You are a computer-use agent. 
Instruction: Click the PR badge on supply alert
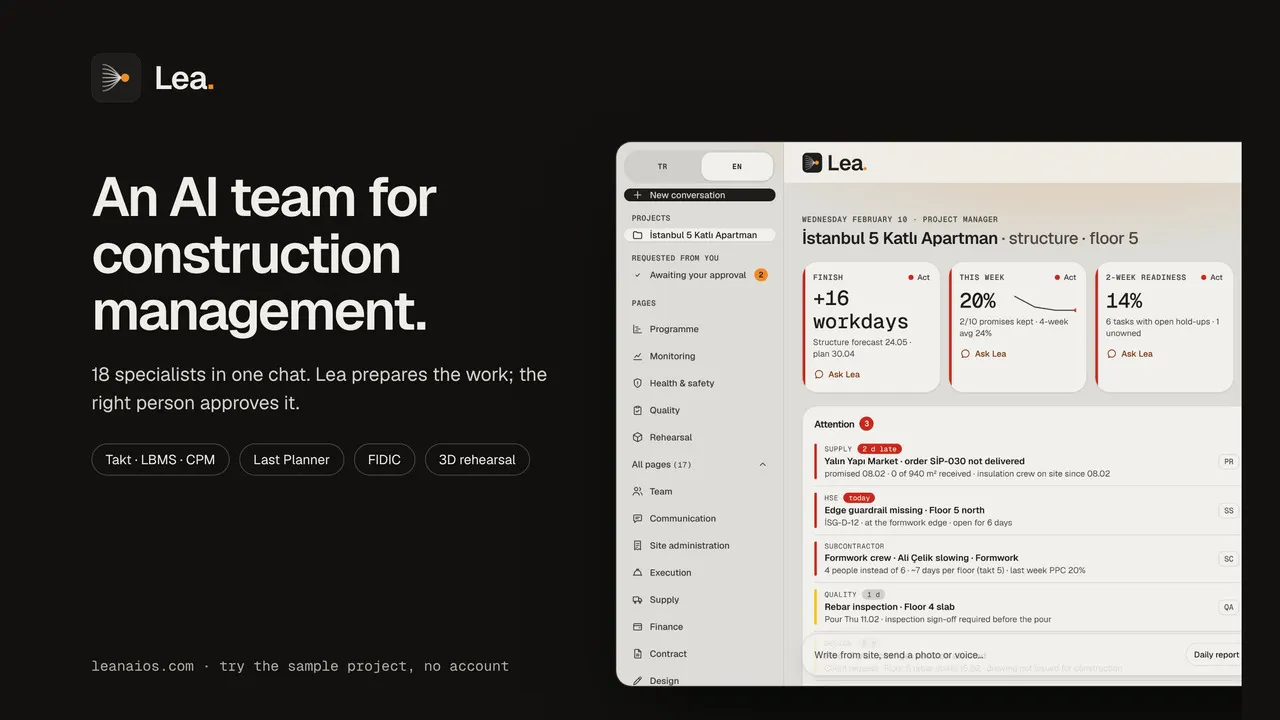[x=1228, y=462]
